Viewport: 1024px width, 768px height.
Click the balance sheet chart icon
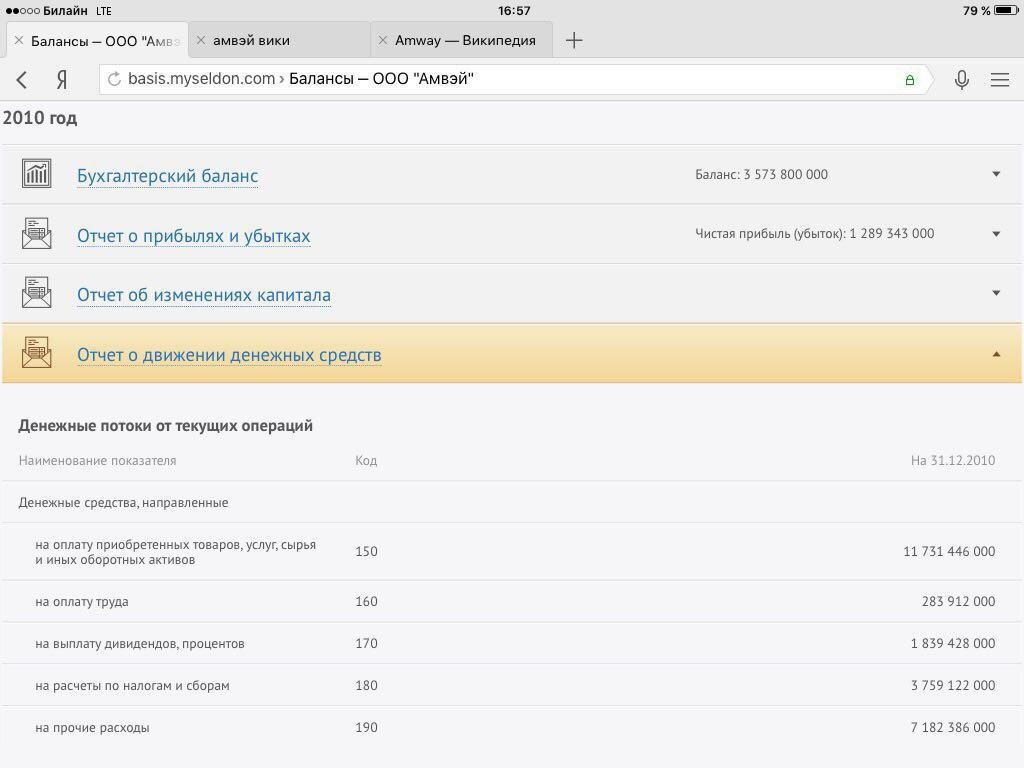37,174
